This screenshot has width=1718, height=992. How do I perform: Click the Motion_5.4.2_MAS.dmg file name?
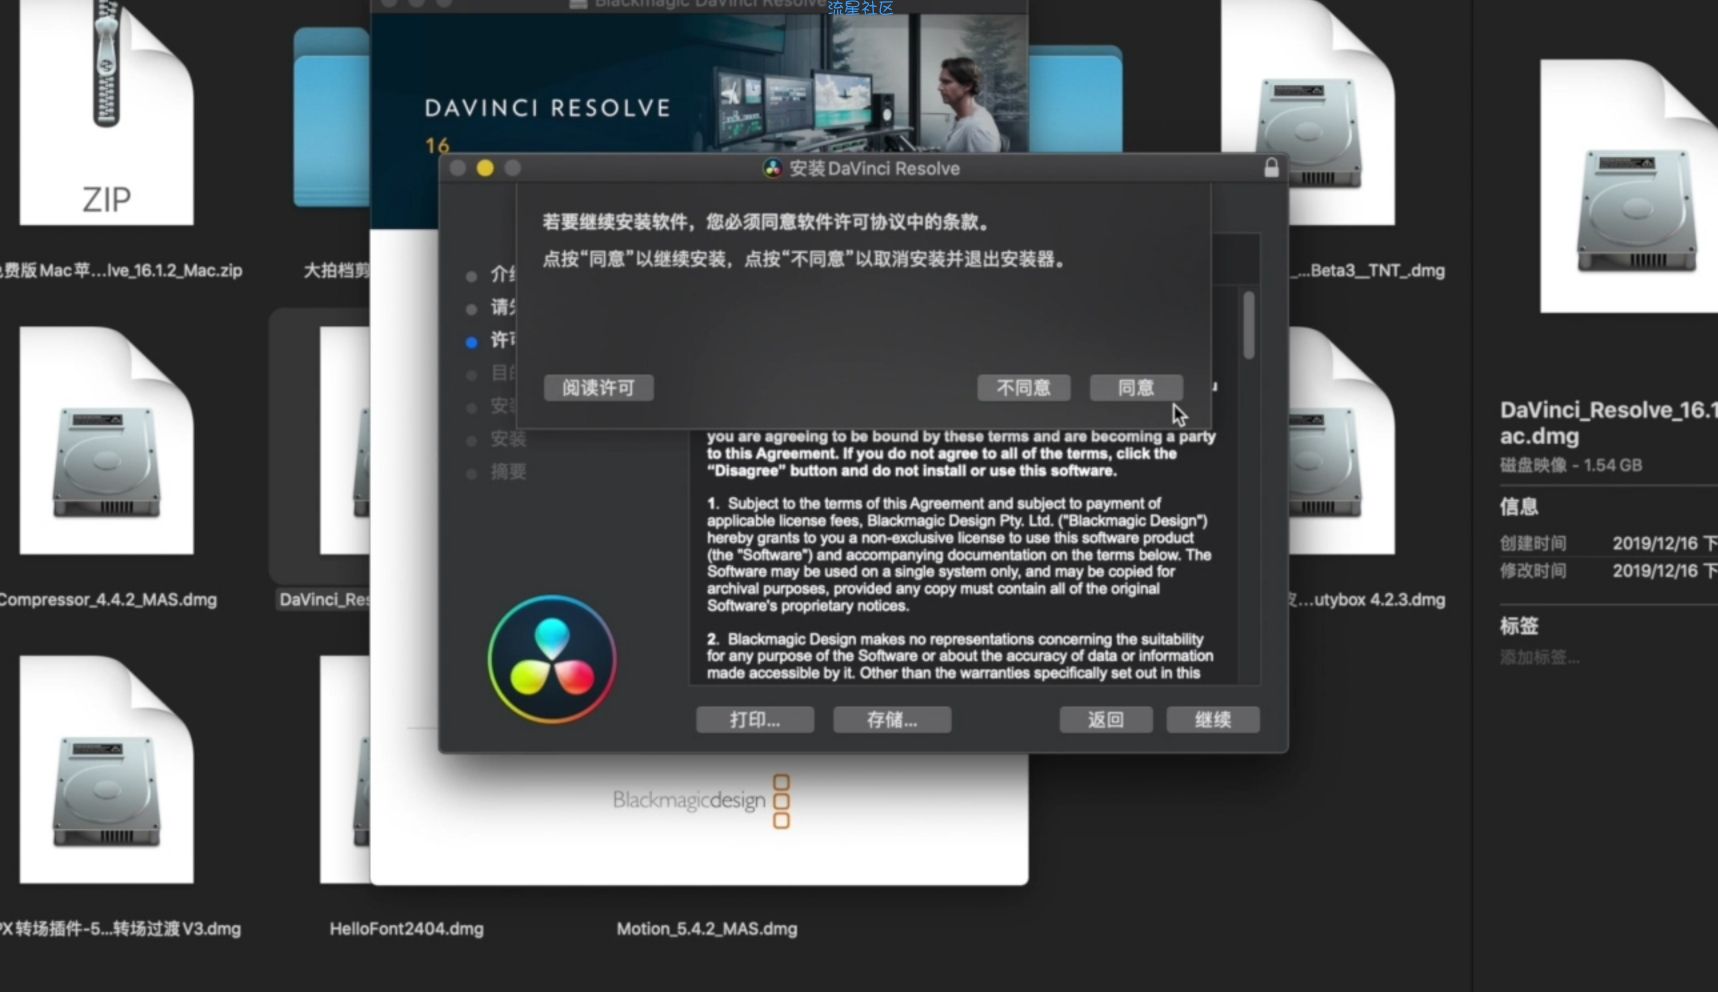[707, 929]
